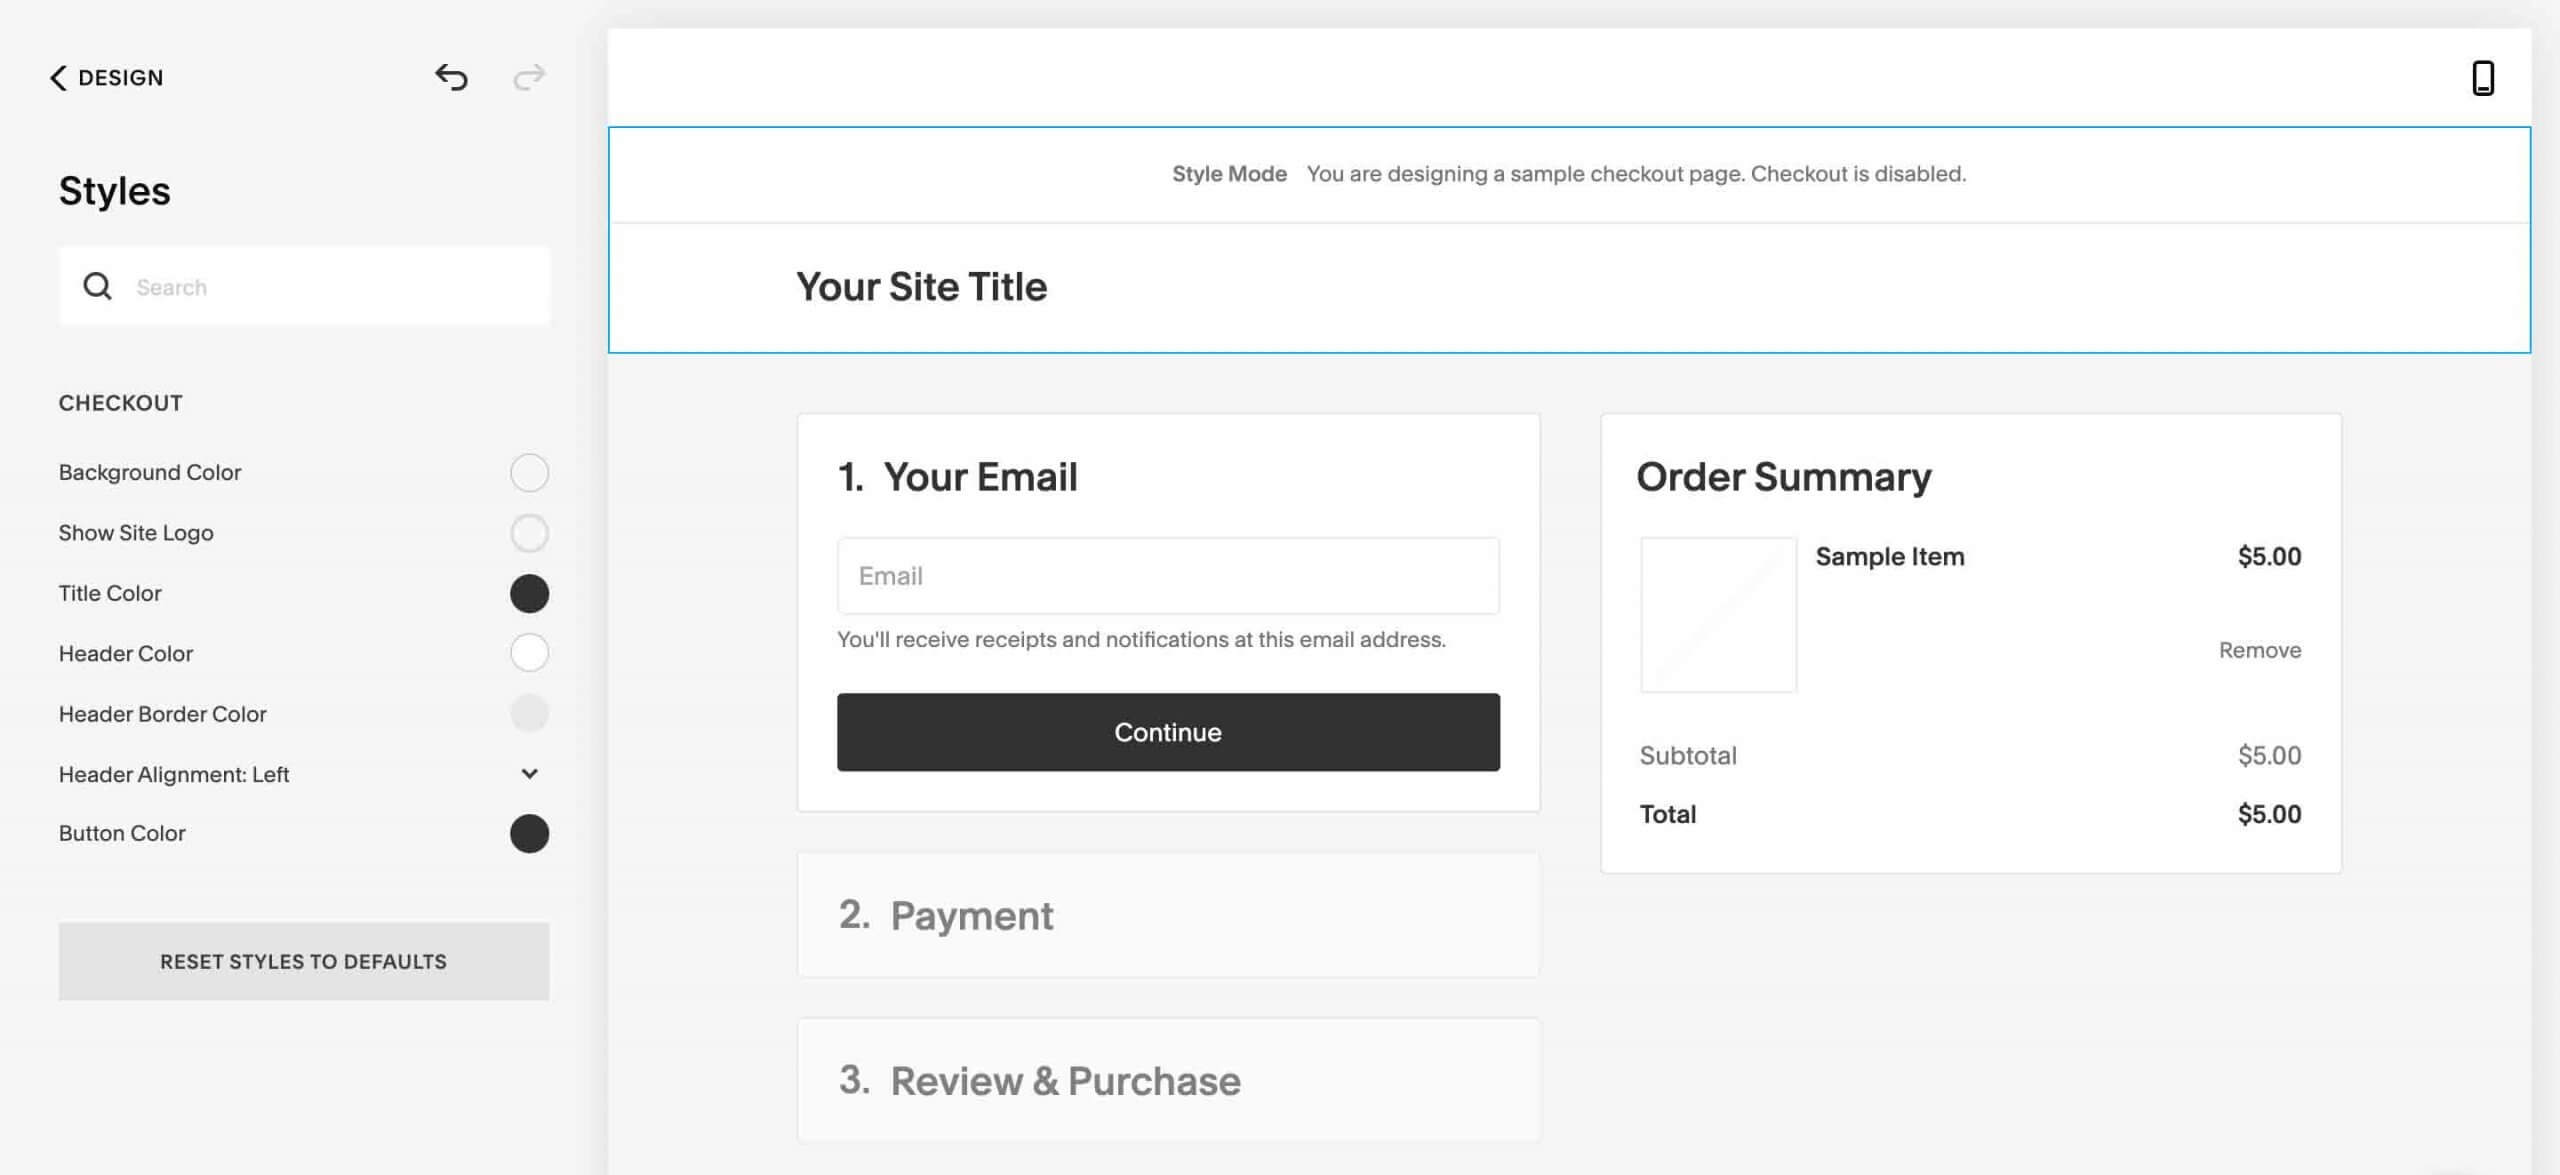Open the Header Color swatch
This screenshot has height=1175, width=2560.
point(529,653)
